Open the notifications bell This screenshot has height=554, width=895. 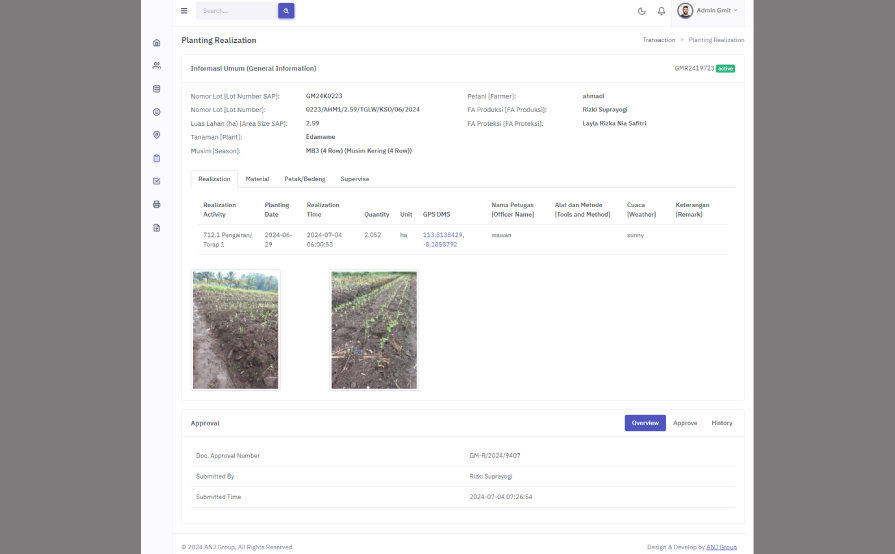(661, 11)
